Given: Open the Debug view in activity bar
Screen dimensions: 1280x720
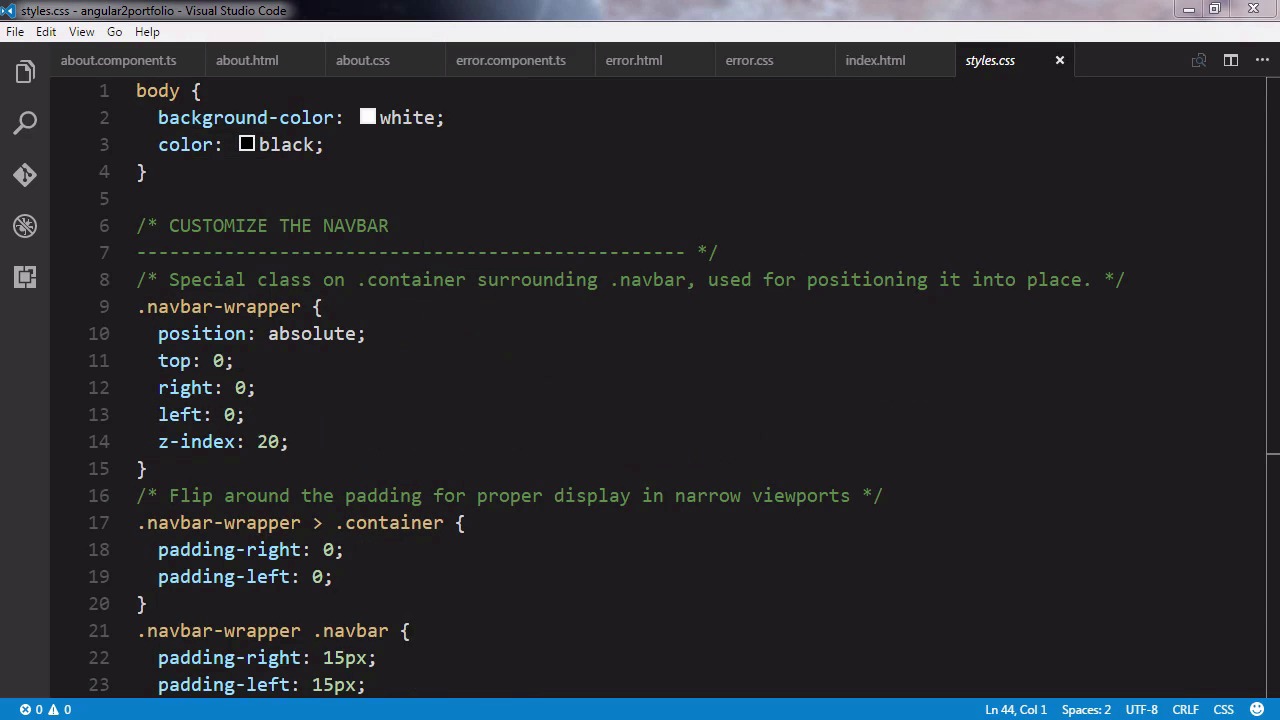Looking at the screenshot, I should tap(25, 226).
